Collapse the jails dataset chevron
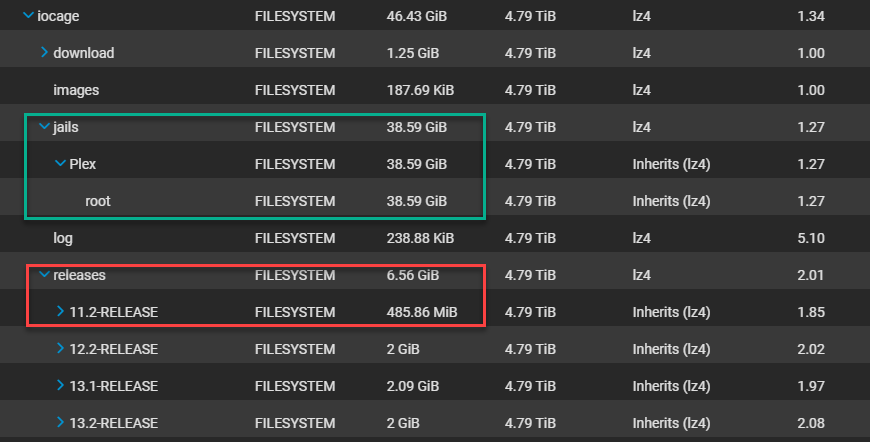 pos(44,127)
